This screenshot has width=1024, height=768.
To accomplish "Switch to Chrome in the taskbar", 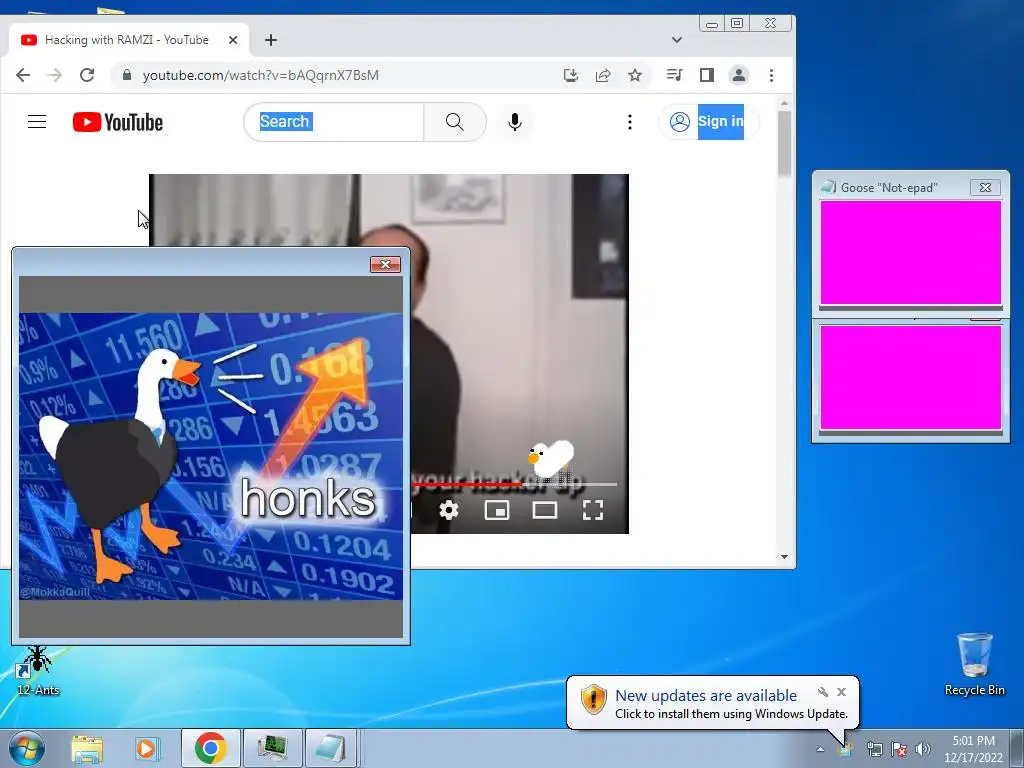I will pos(210,748).
